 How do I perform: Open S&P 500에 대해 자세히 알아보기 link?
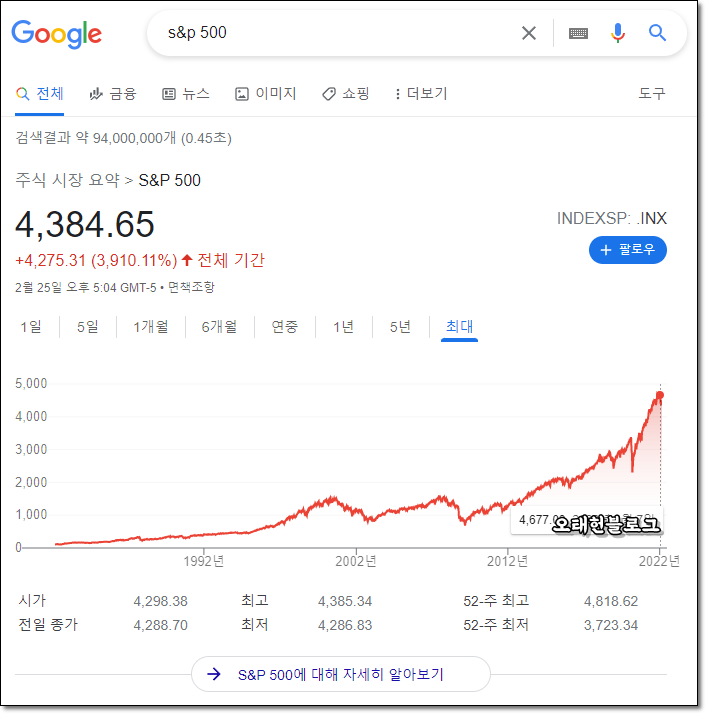pyautogui.click(x=341, y=674)
